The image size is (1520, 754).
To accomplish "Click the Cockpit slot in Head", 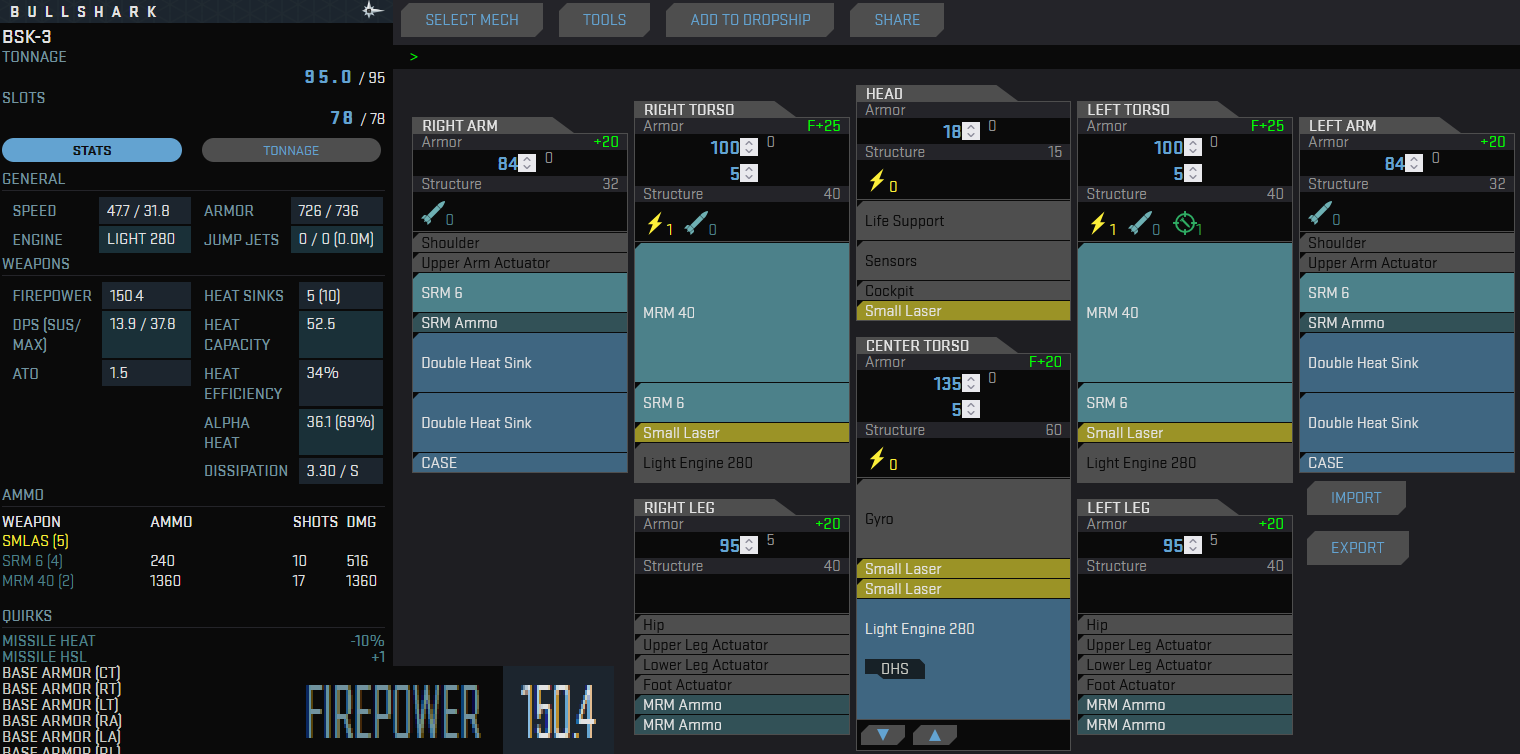I will (x=963, y=291).
